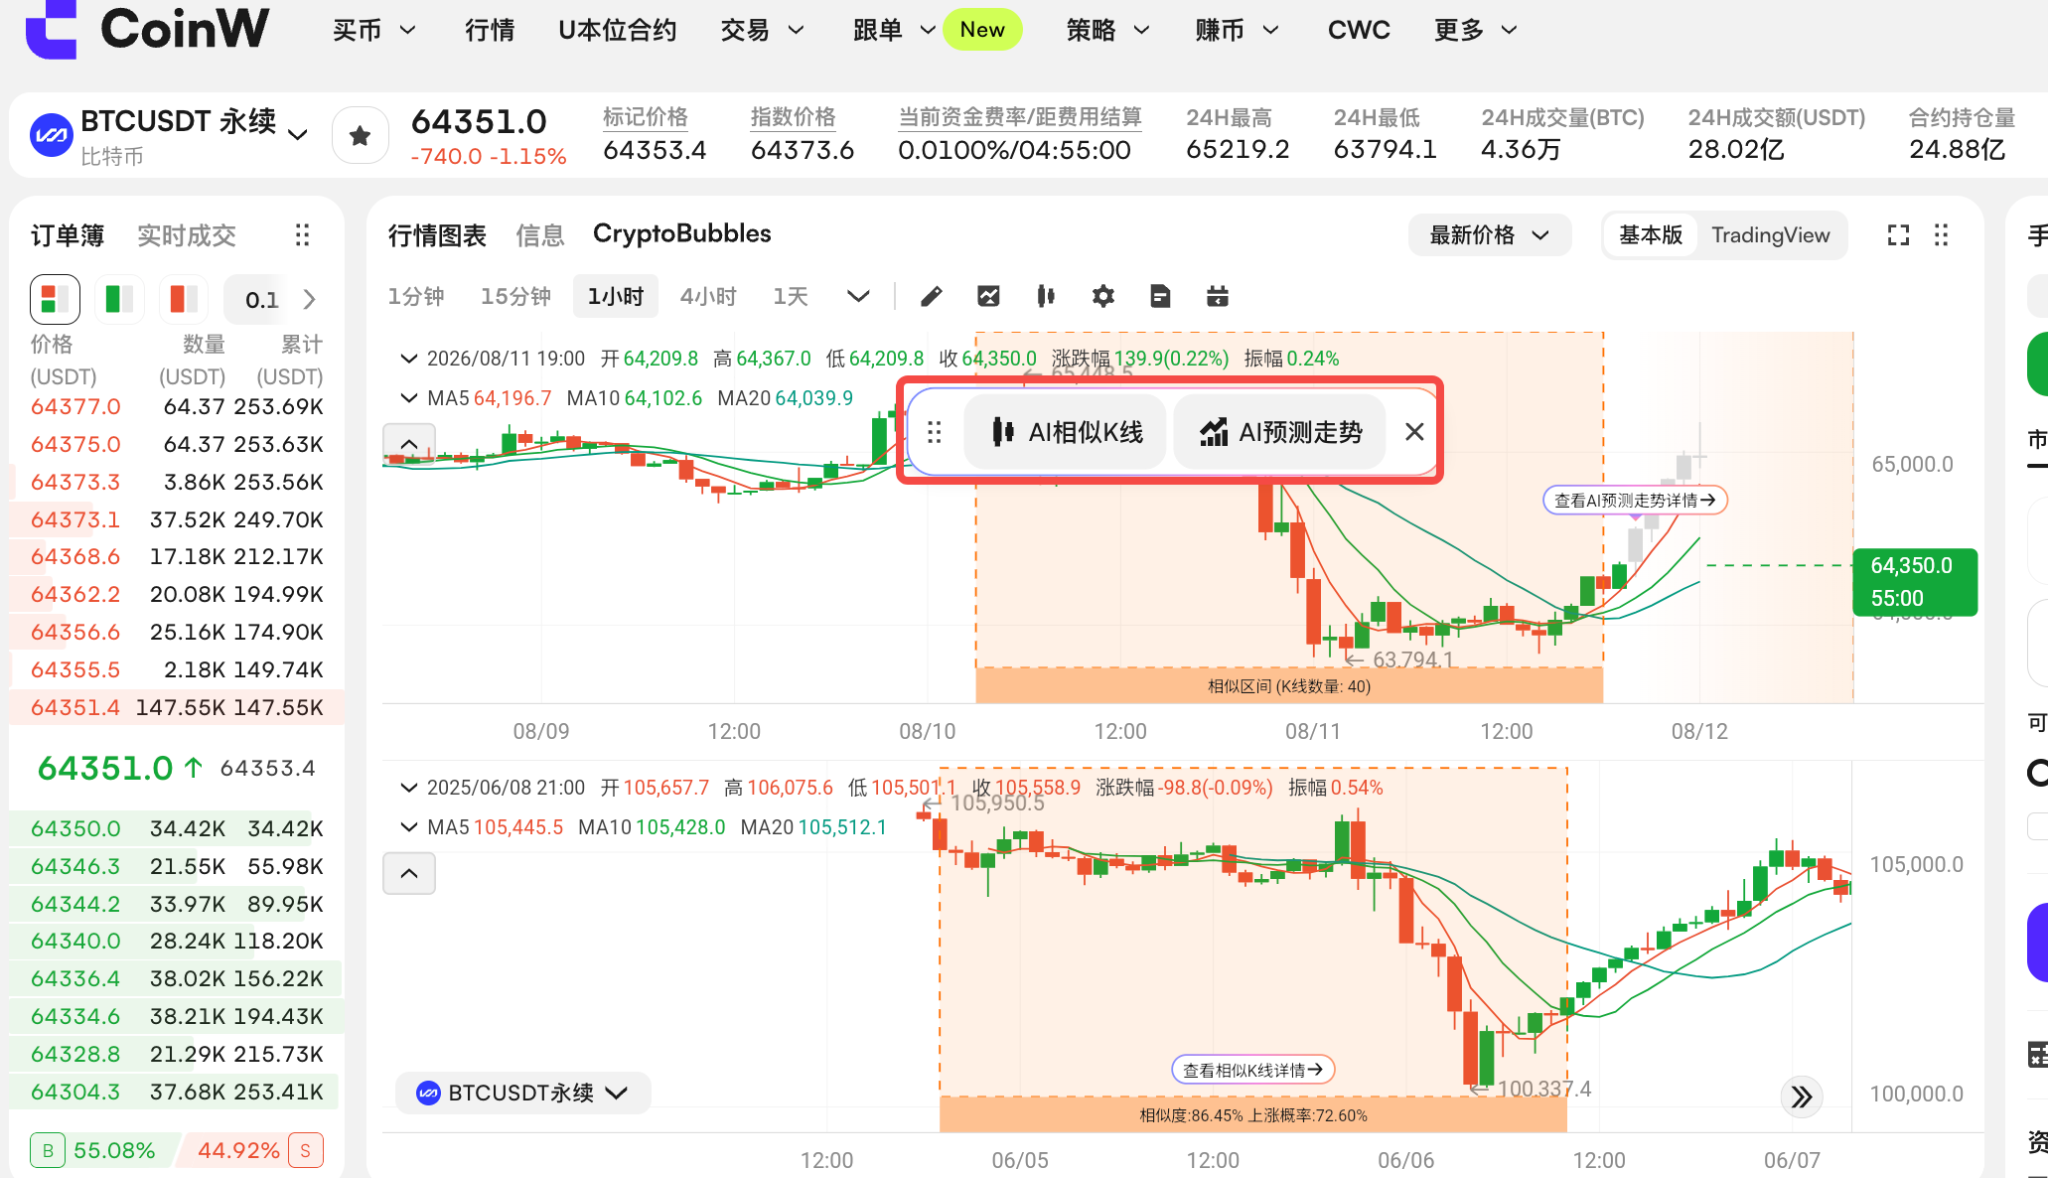Select the 1分钟 interval

[x=416, y=296]
